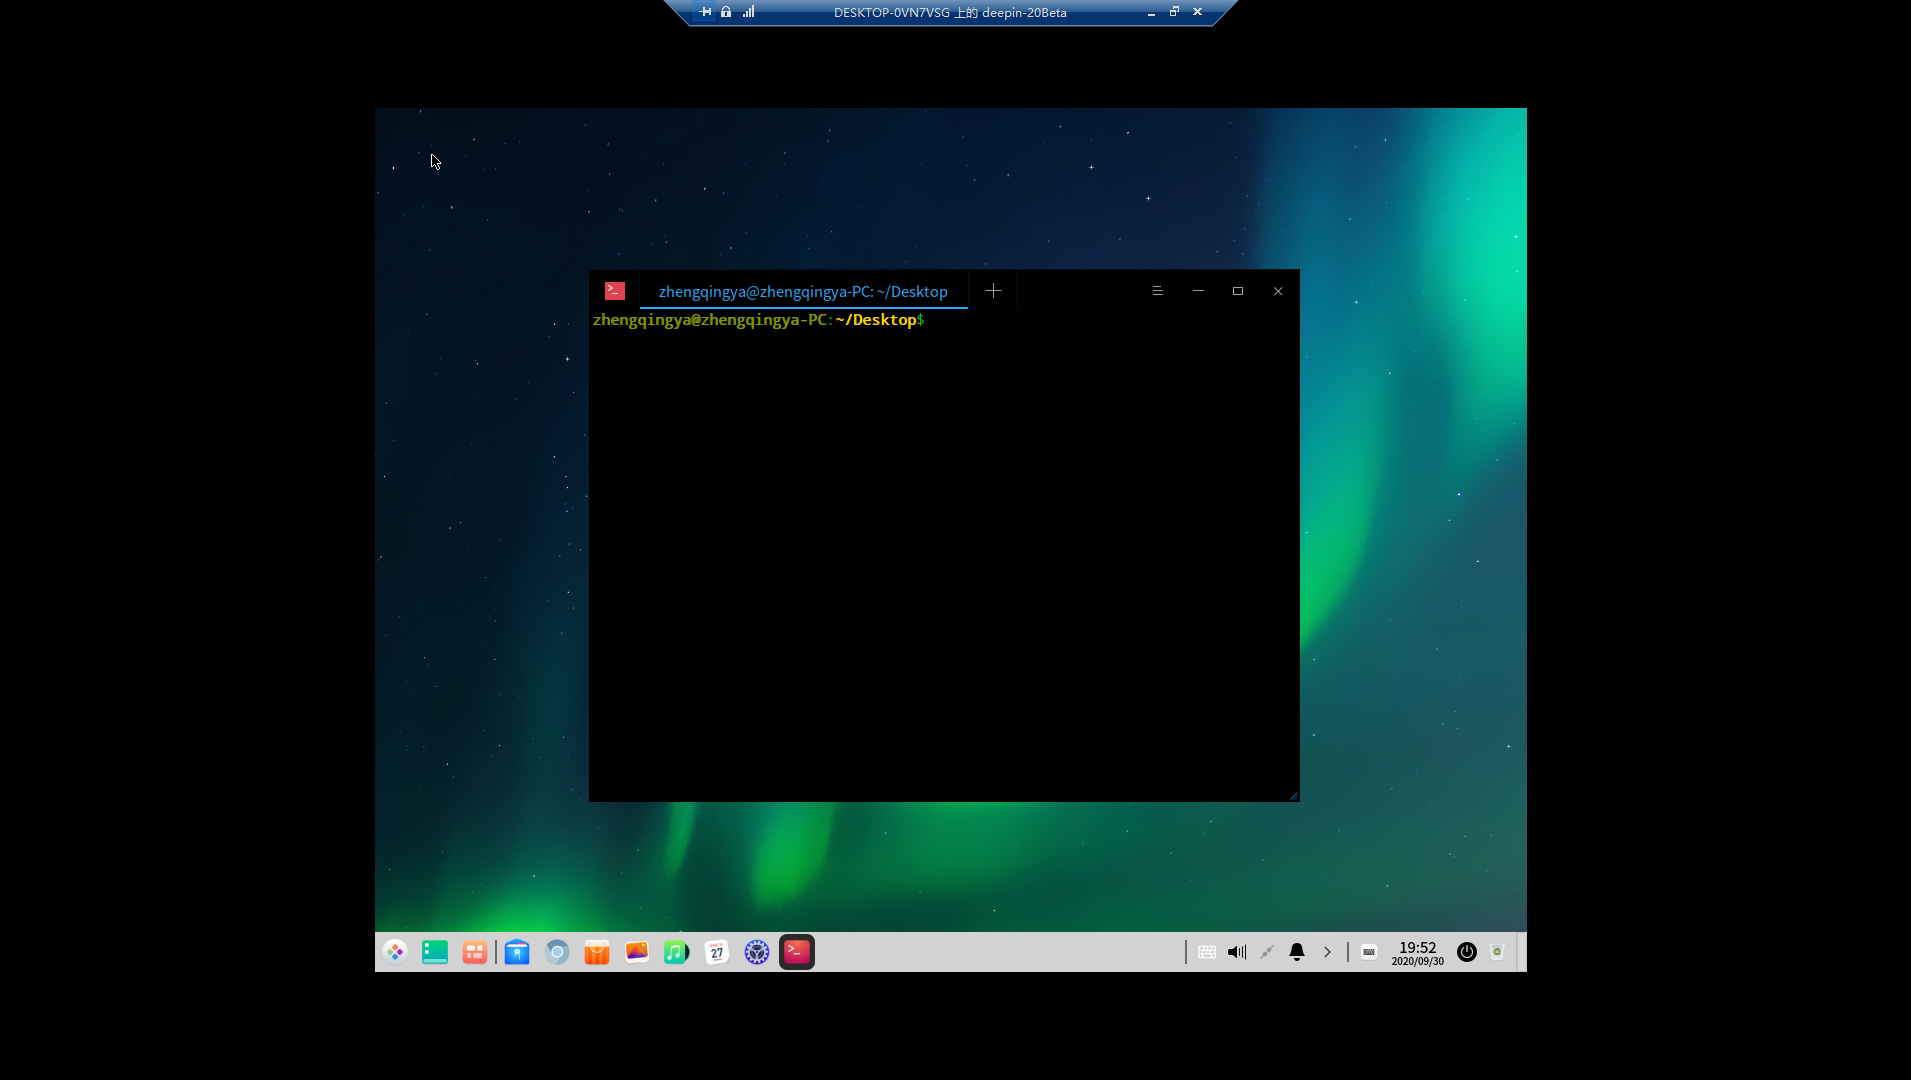Click the keyboard layout indicator icon
This screenshot has width=1911, height=1080.
1369,952
